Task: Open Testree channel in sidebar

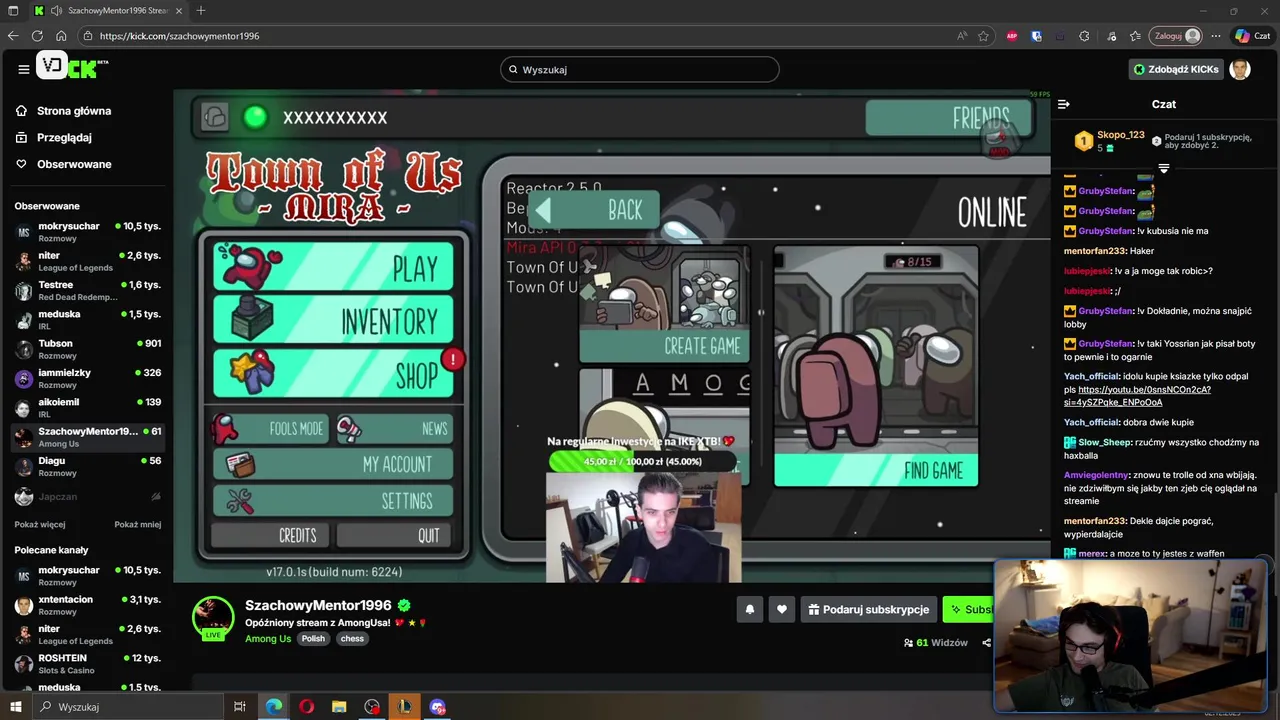Action: point(87,290)
